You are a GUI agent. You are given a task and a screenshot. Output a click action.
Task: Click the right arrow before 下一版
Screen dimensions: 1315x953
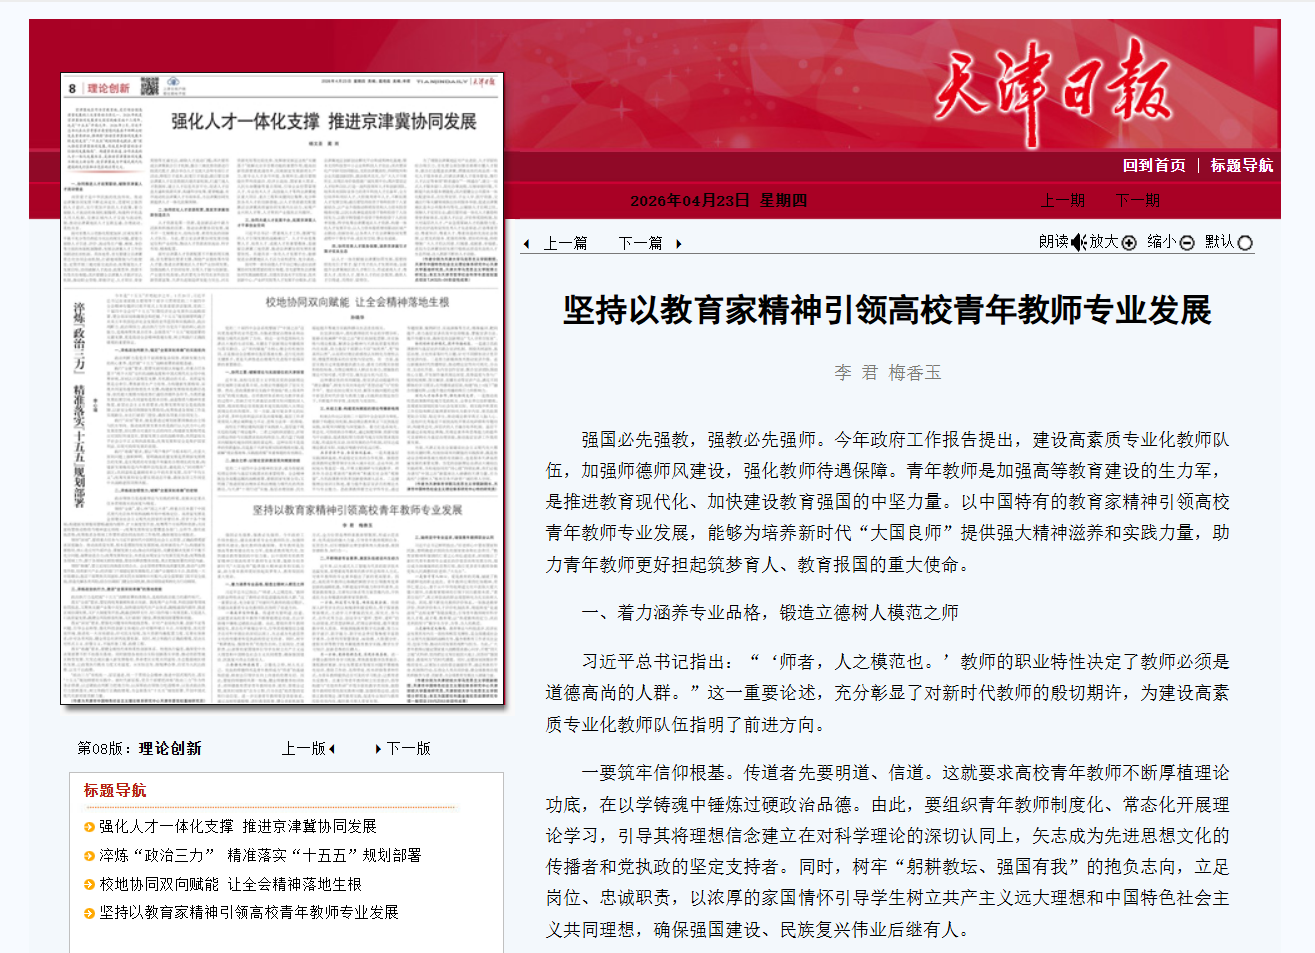378,749
